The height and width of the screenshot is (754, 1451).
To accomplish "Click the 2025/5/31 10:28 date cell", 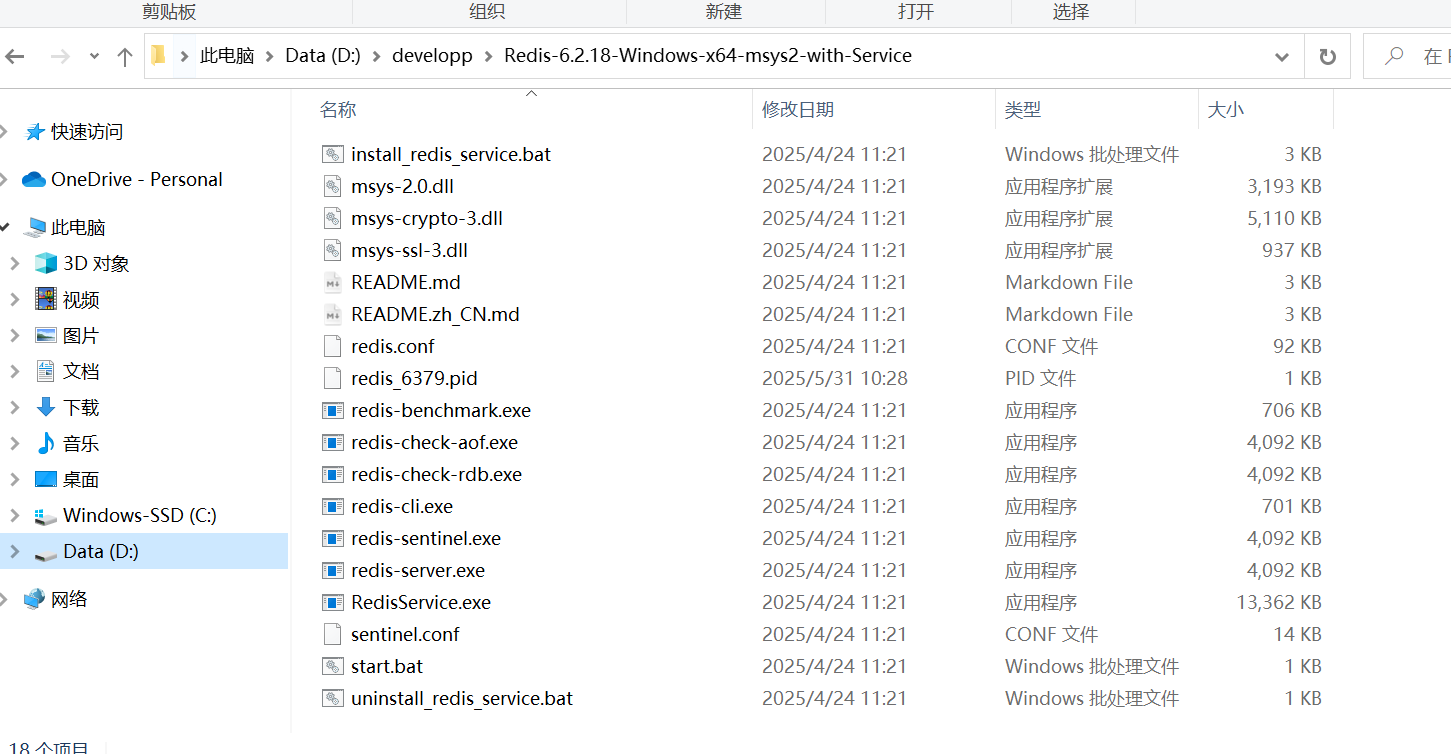I will pos(835,378).
